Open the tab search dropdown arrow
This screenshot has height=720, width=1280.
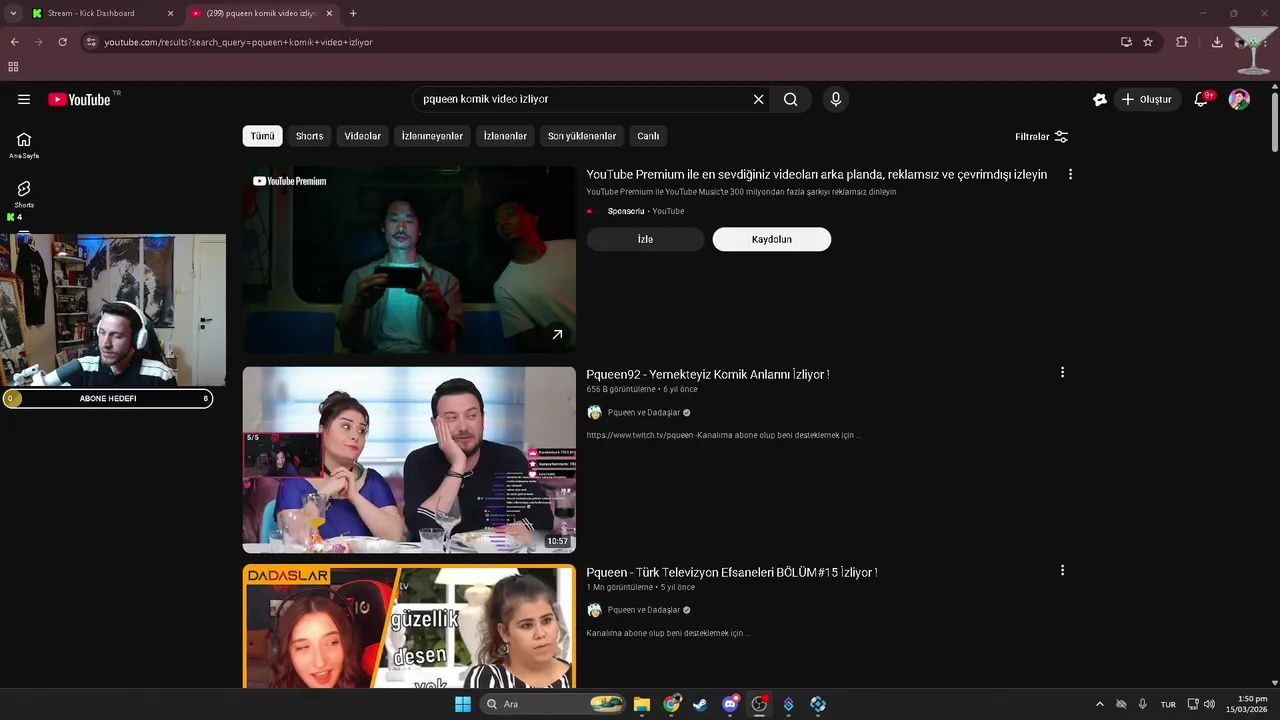pyautogui.click(x=12, y=13)
